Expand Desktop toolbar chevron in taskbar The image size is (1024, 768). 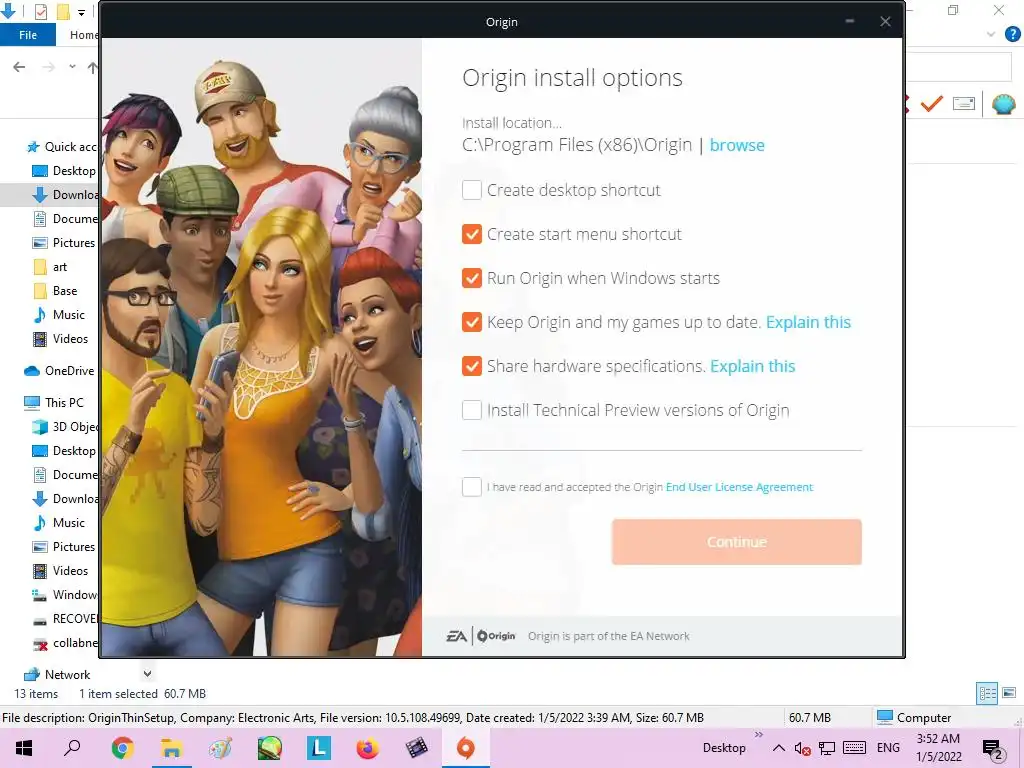[x=758, y=735]
